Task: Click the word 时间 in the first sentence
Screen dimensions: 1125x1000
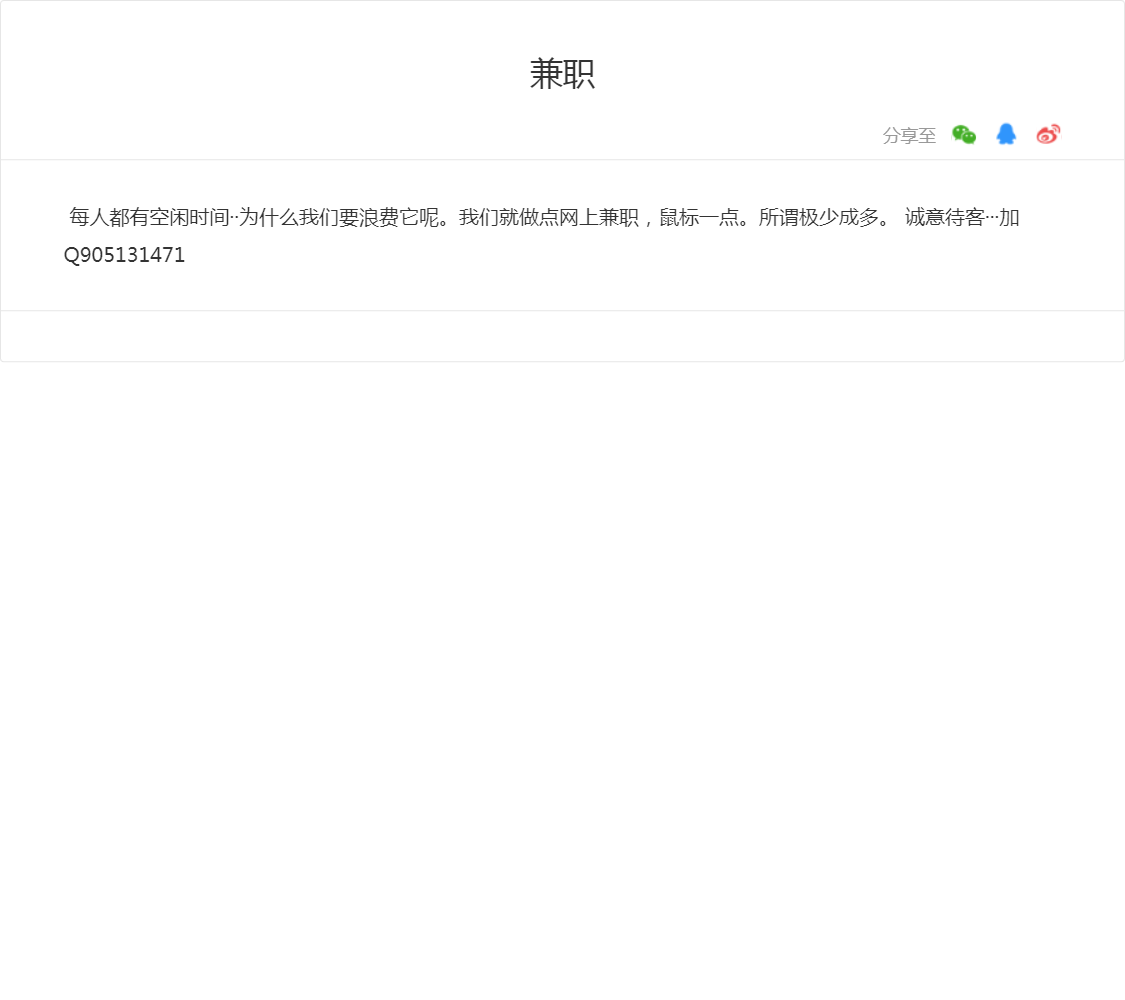Action: [x=209, y=218]
